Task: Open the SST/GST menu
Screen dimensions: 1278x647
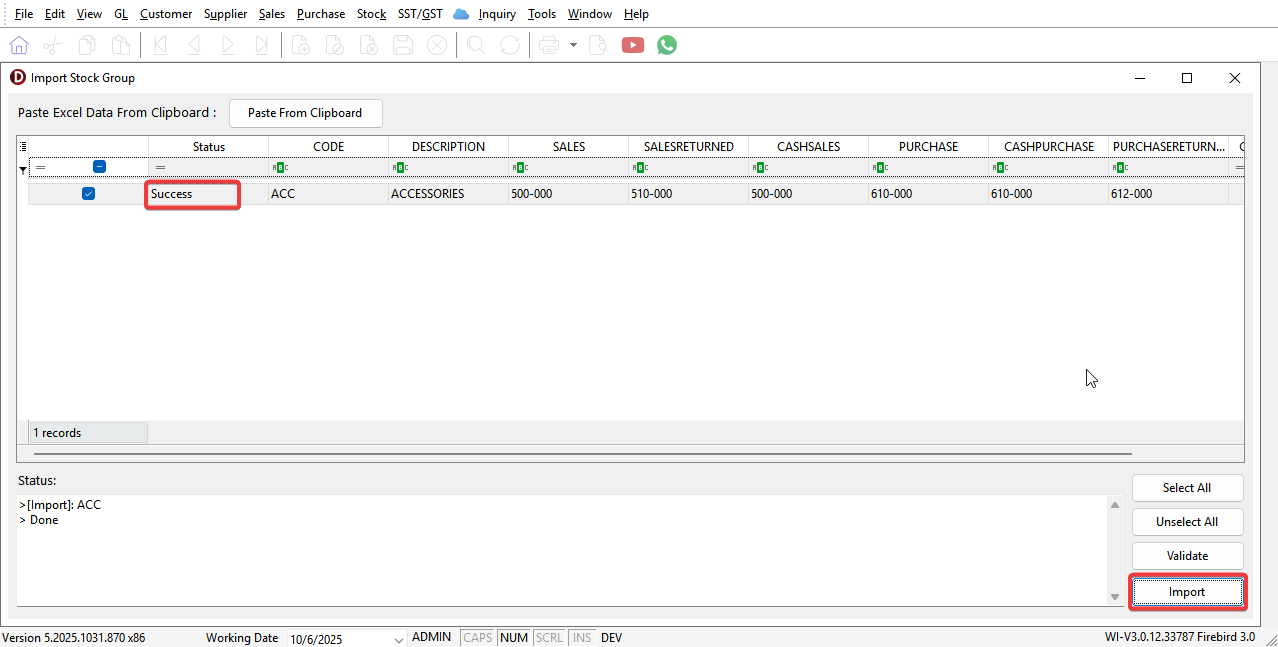Action: 420,14
